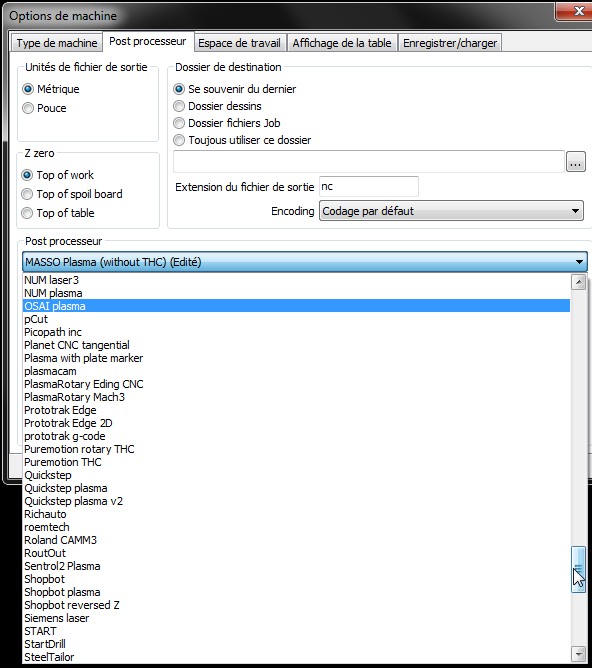Choose RoutOut entry
This screenshot has height=668, width=592.
tap(296, 553)
